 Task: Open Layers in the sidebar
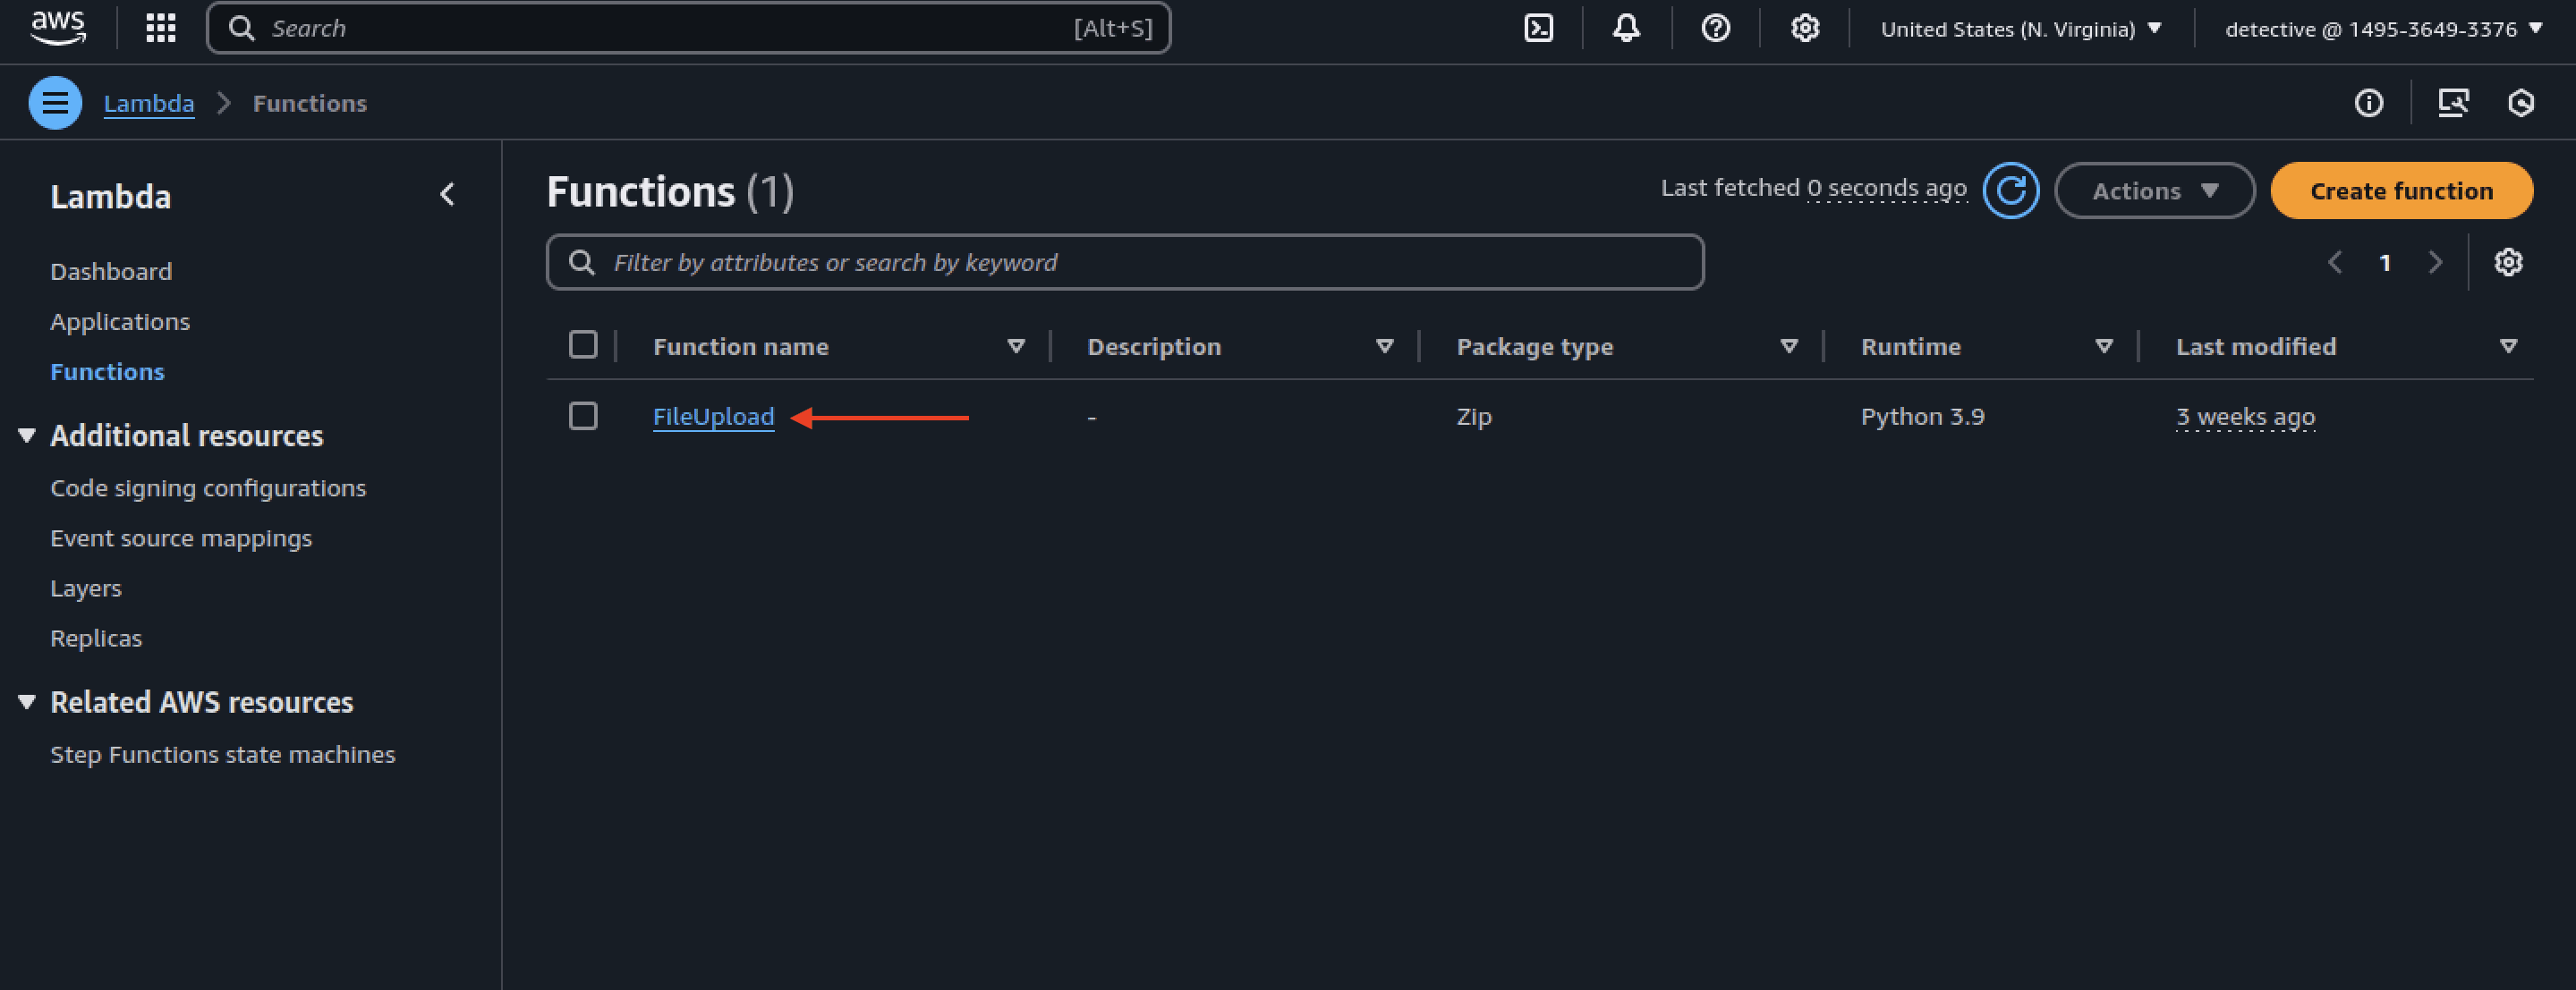tap(86, 588)
